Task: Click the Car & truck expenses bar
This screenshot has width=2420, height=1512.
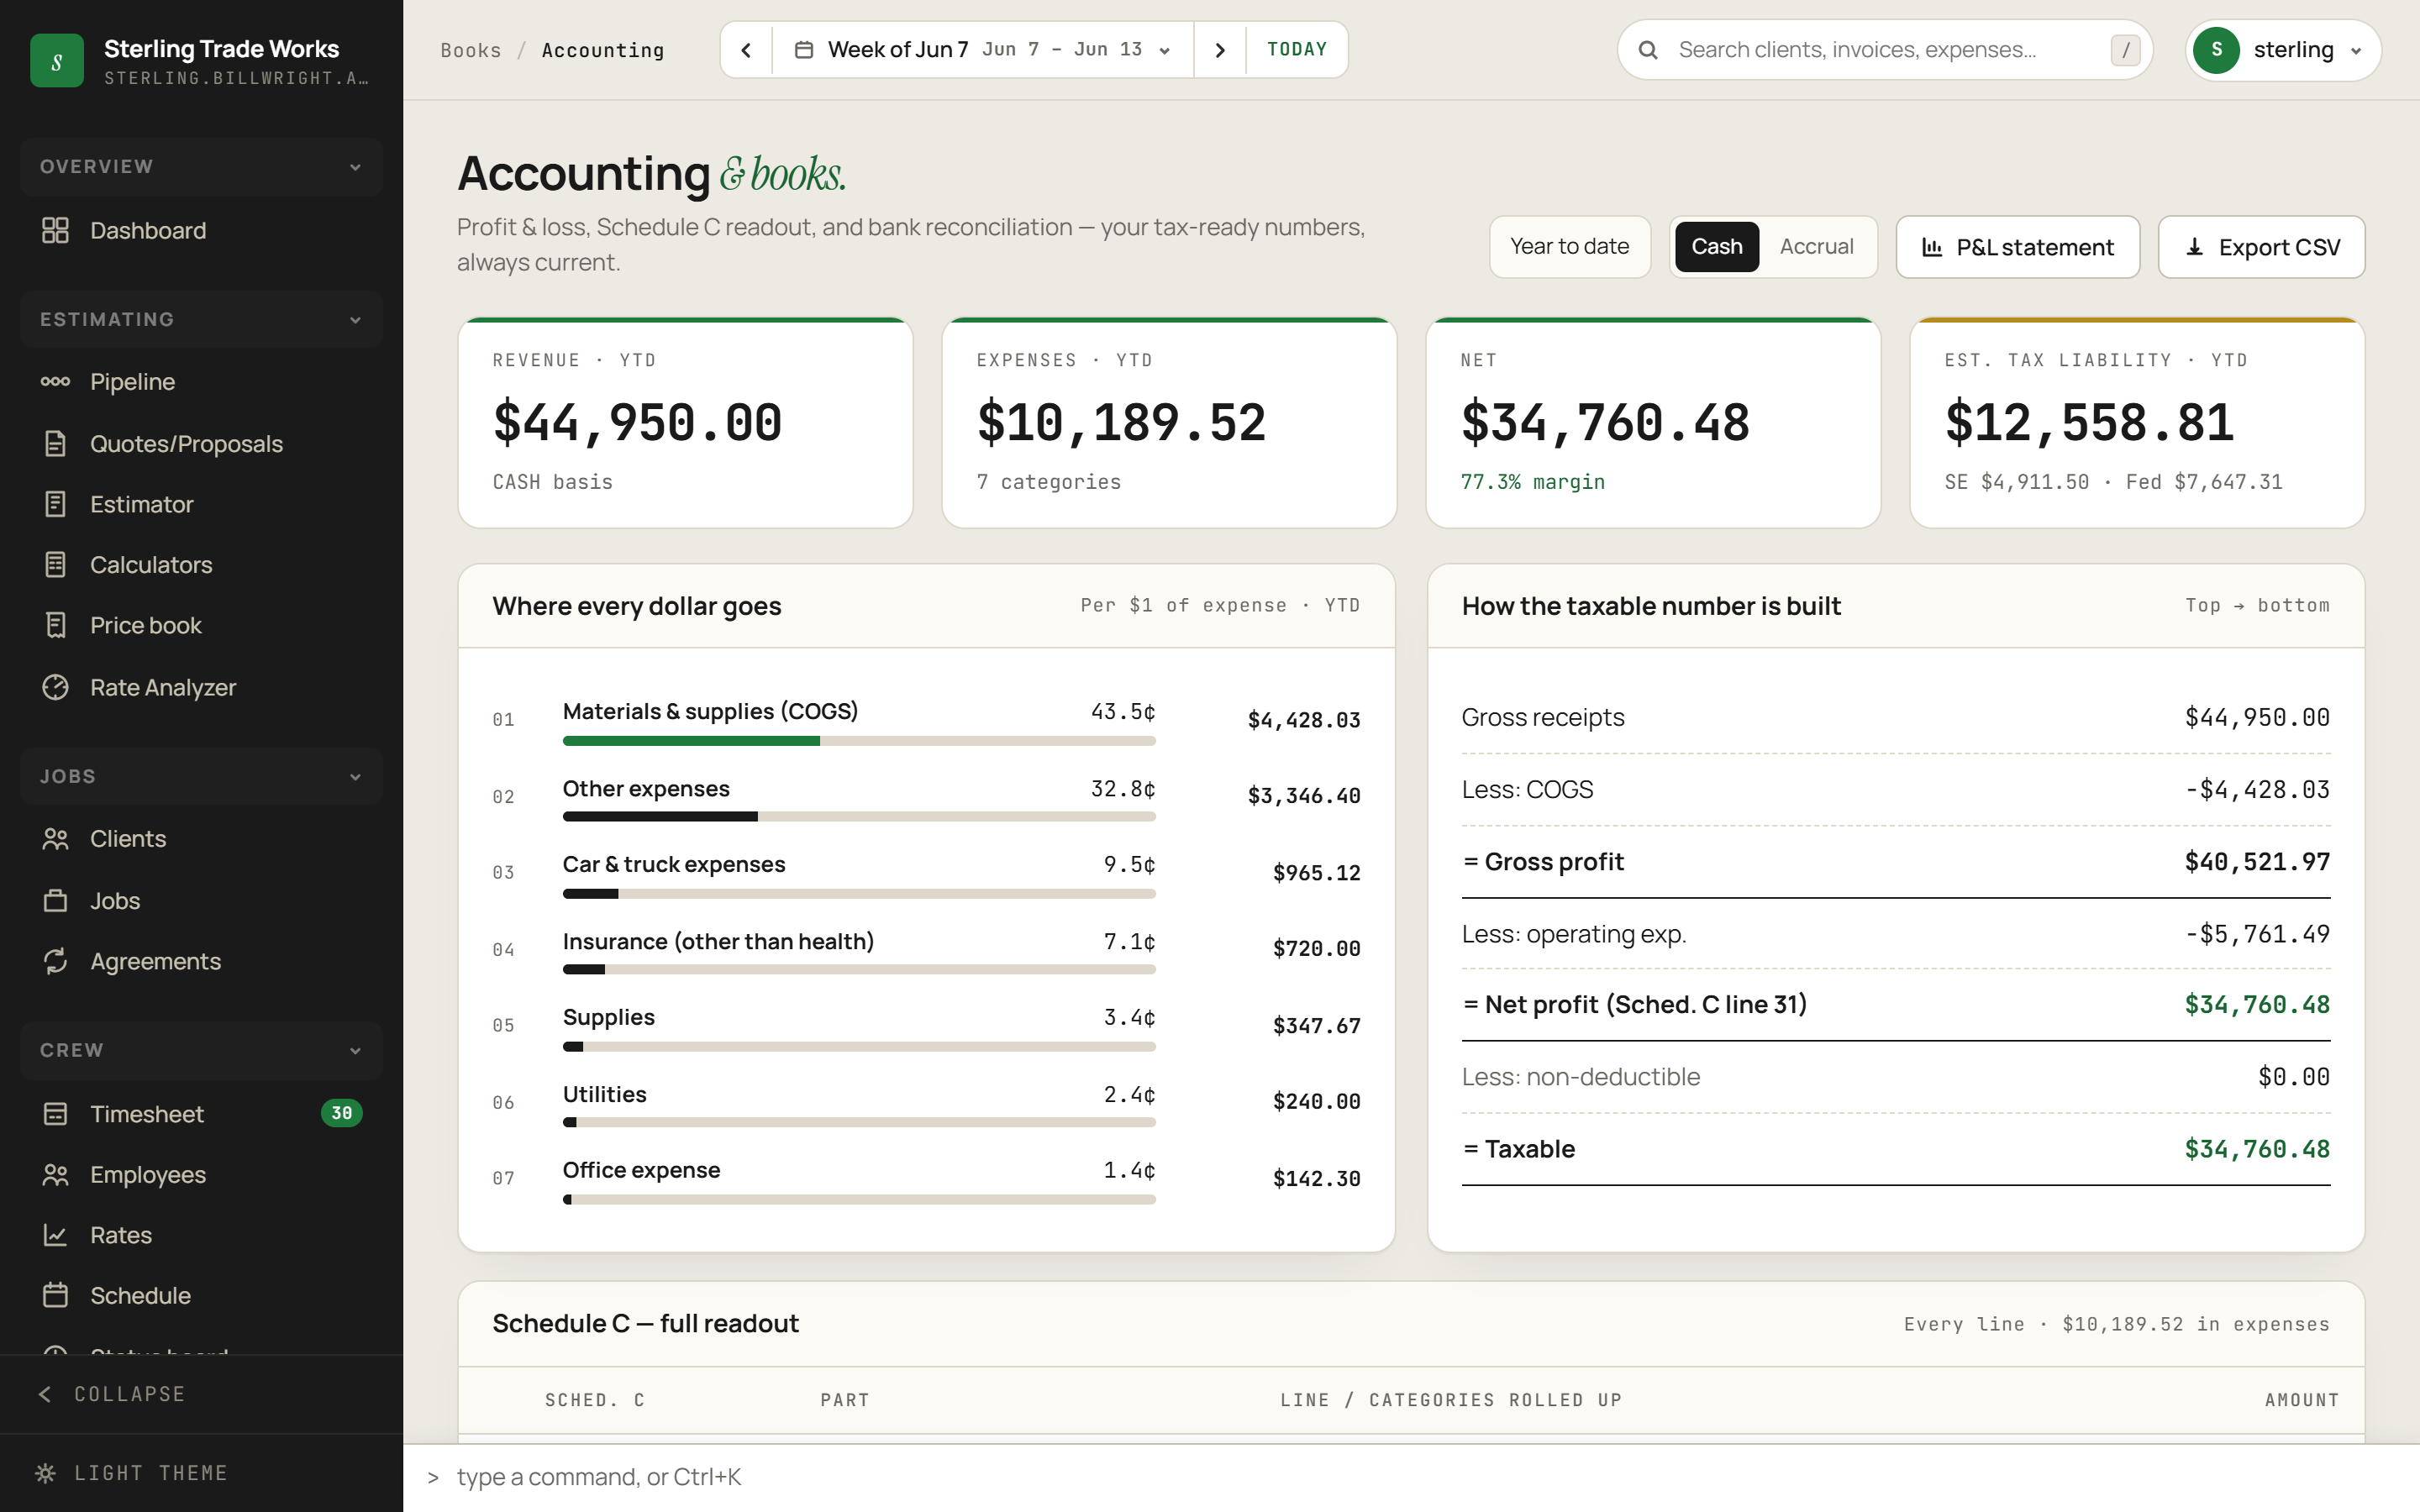Action: (859, 894)
